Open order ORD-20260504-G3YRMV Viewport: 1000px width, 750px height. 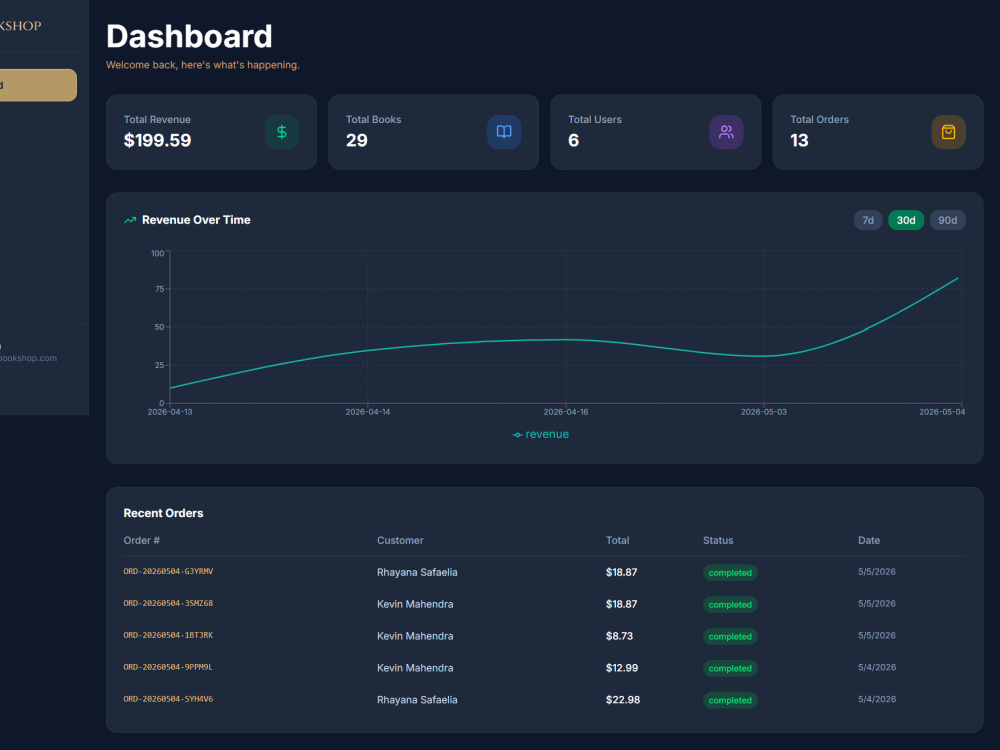168,571
